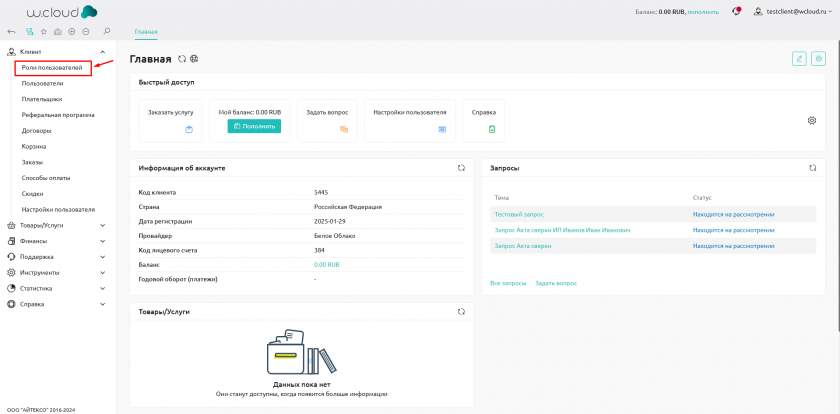The height and width of the screenshot is (414, 840).
Task: Click expand-all plus icon in sidebar toolbar
Action: [x=72, y=32]
